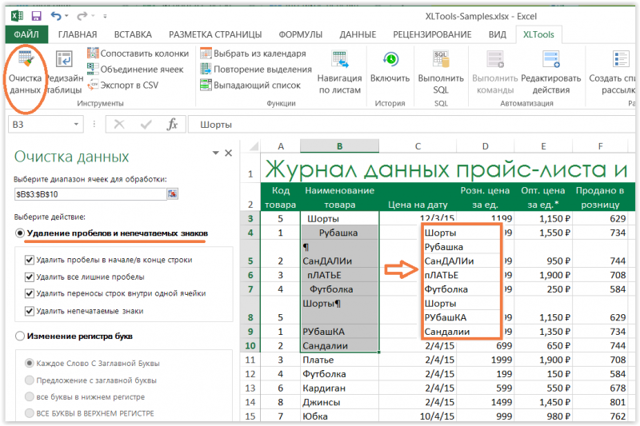Click cell containing Кардиган

pos(340,388)
